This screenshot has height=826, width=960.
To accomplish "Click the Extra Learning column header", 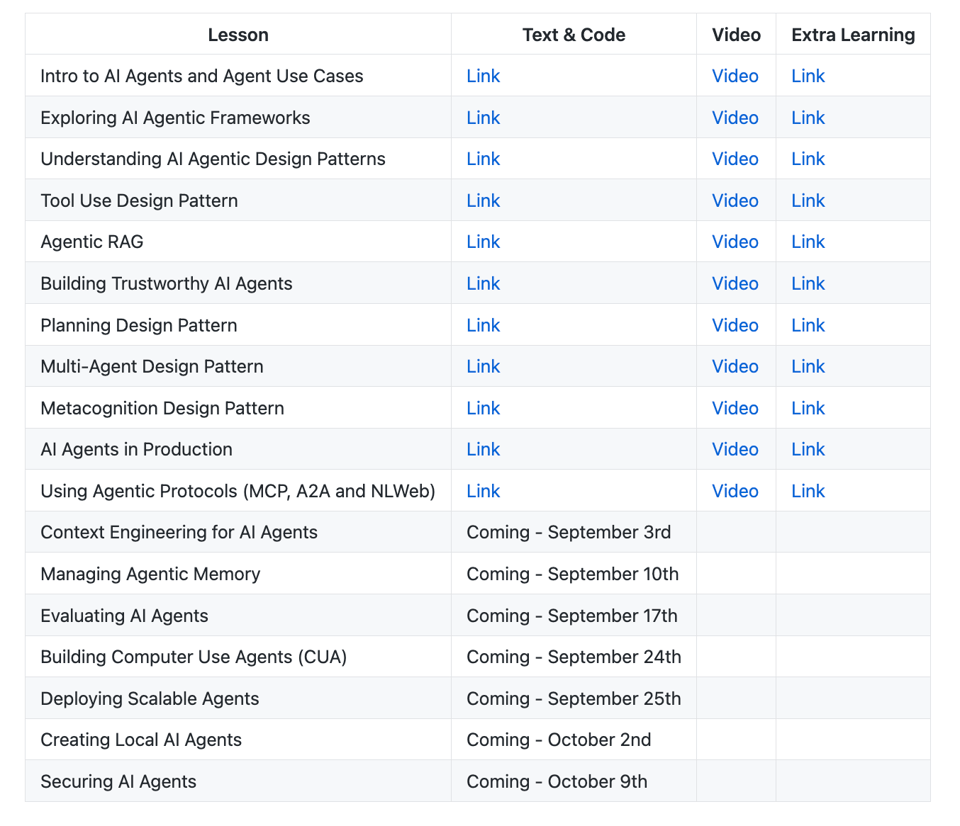I will pyautogui.click(x=853, y=35).
